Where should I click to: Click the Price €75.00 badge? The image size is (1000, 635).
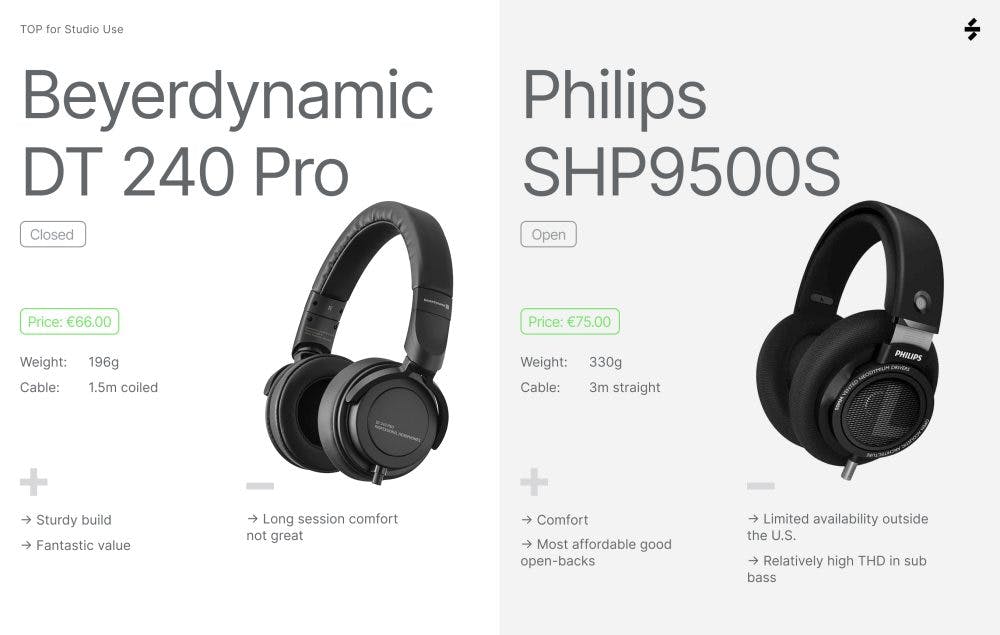pos(570,321)
